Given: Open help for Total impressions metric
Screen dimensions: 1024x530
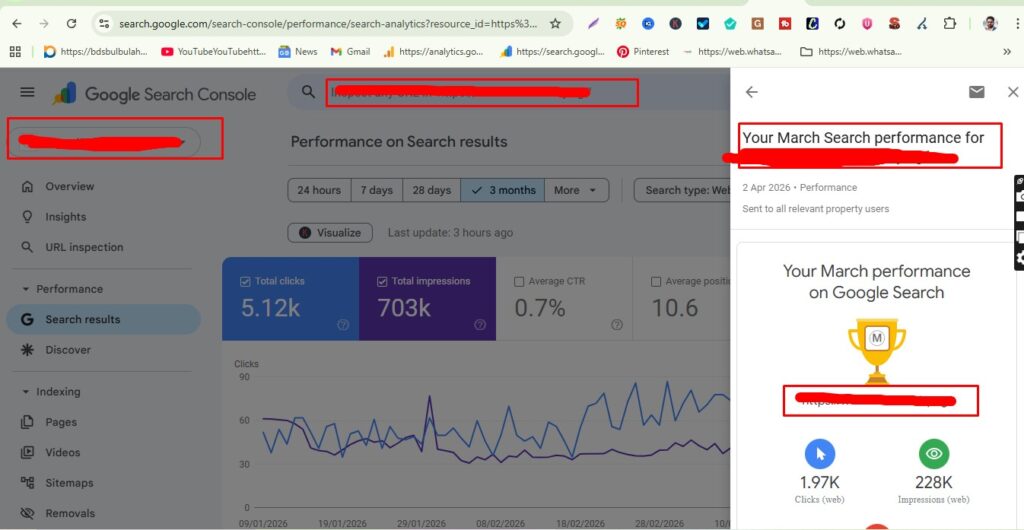Looking at the screenshot, I should pyautogui.click(x=480, y=324).
